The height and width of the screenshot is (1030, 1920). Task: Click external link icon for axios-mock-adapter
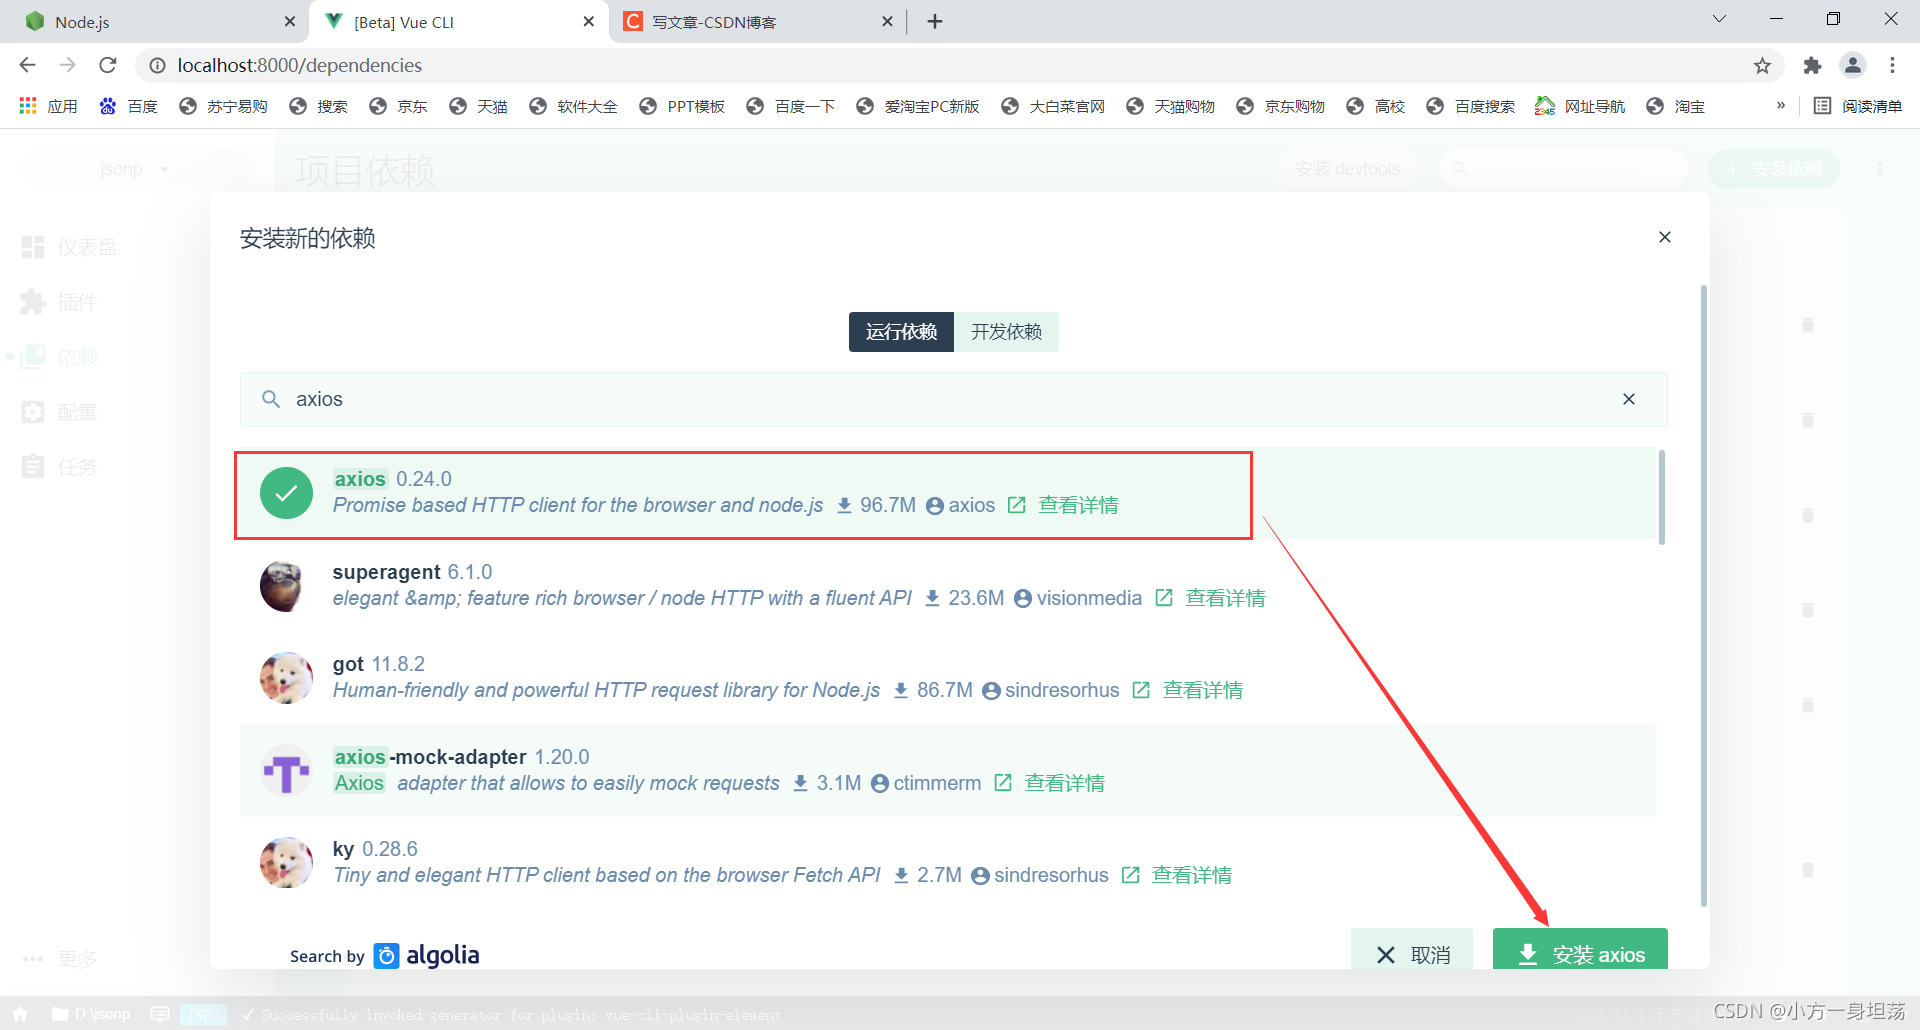click(1003, 783)
